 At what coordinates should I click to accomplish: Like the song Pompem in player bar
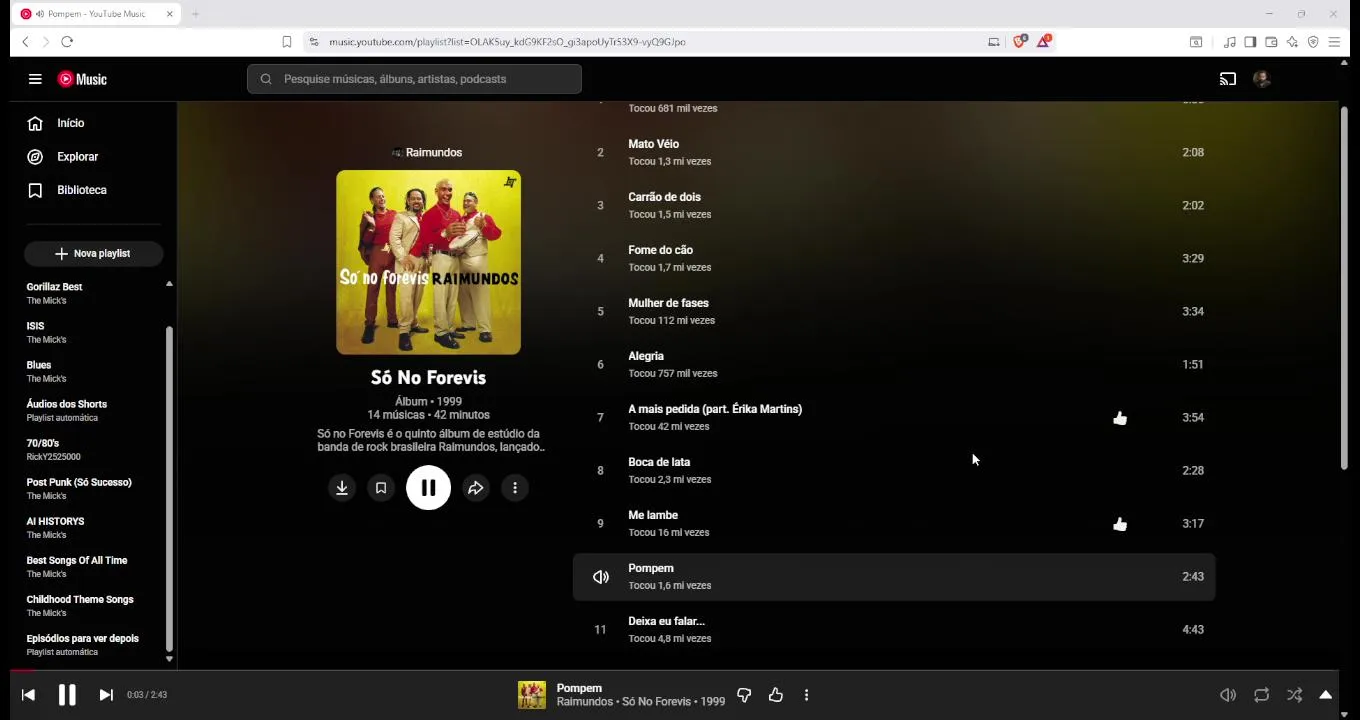tap(776, 695)
